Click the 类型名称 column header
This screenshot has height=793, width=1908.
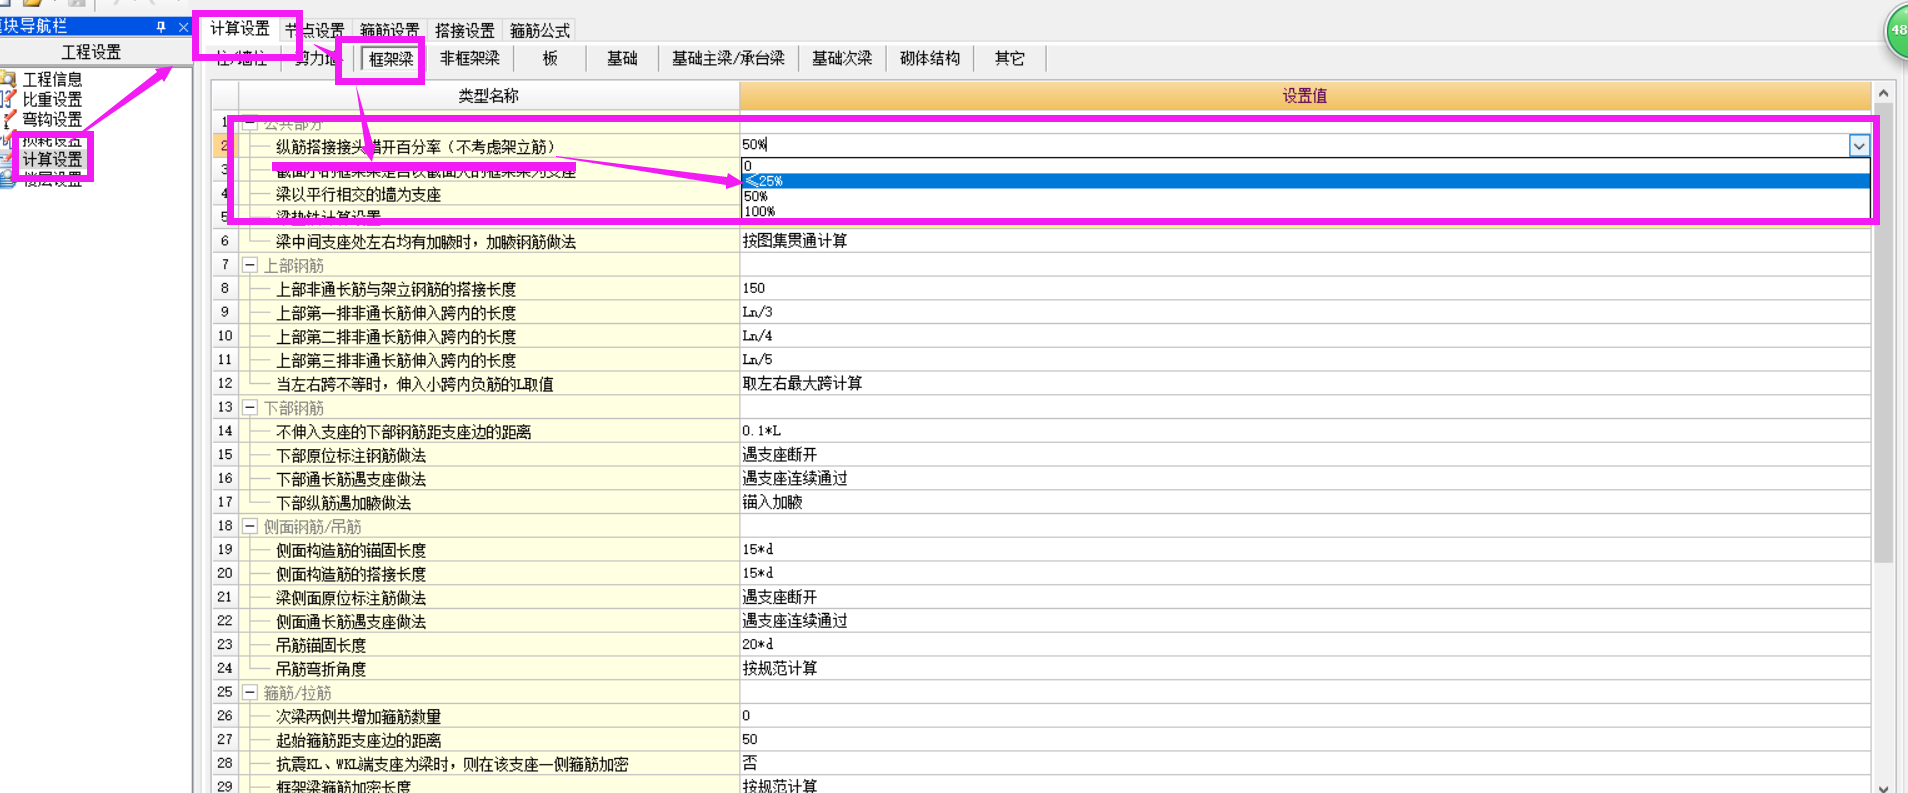(x=488, y=96)
